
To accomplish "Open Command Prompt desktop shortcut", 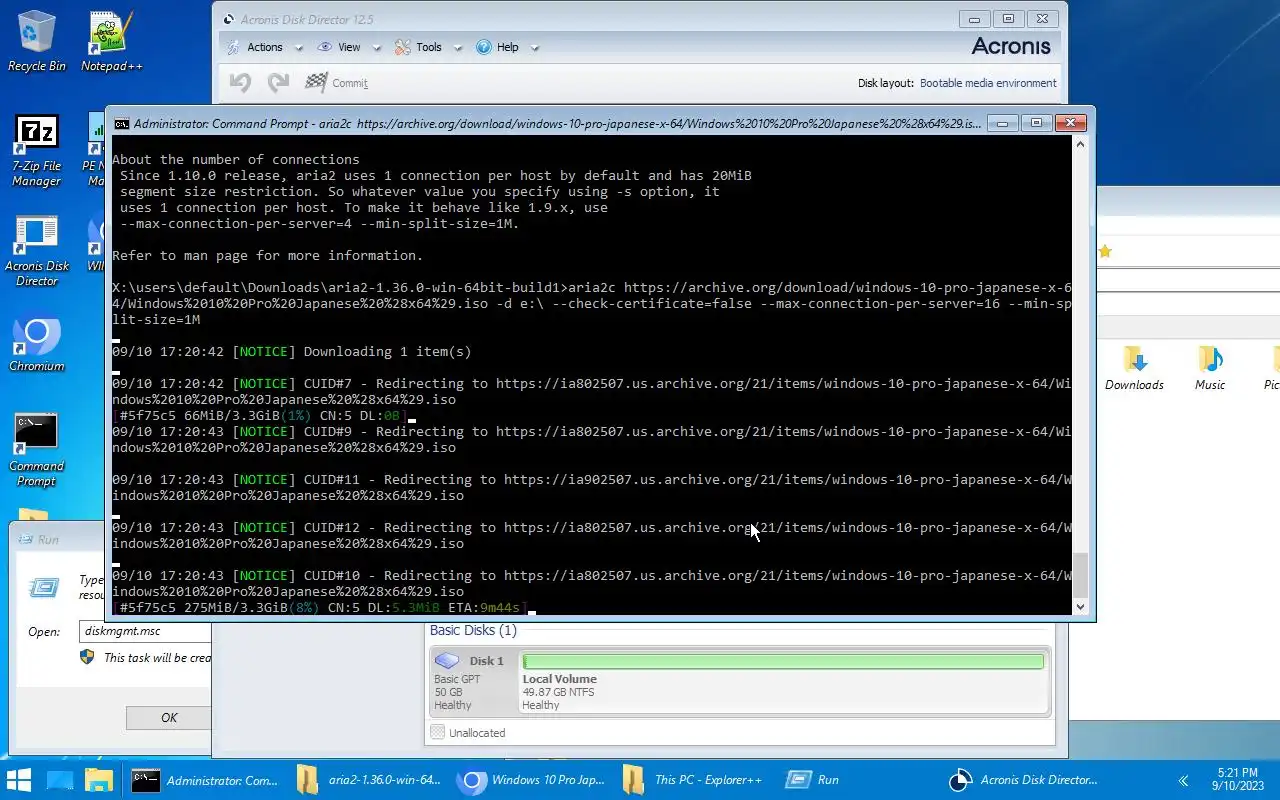I will click(x=37, y=451).
